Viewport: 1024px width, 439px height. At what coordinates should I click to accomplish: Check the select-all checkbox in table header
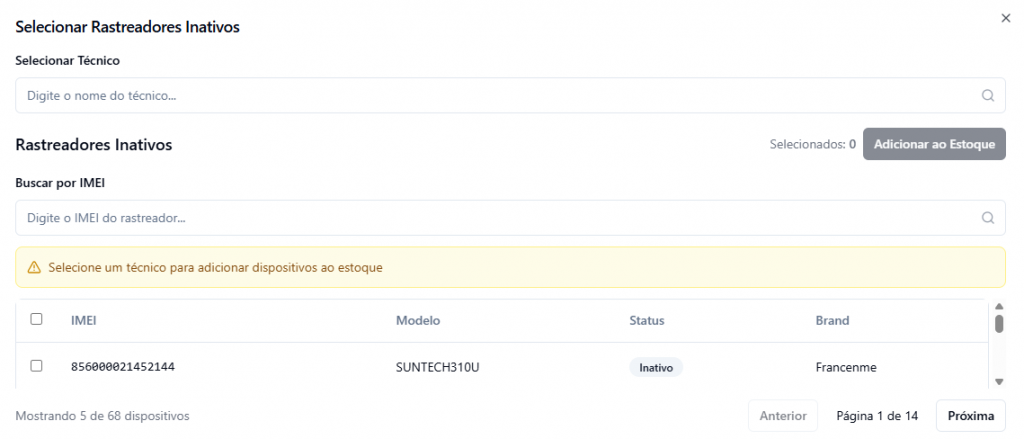coord(37,319)
